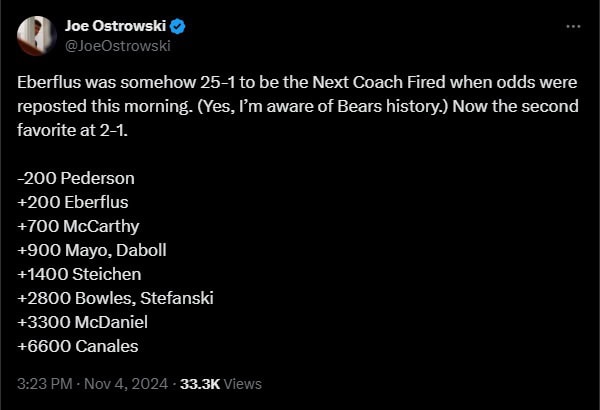Click the words "reposted this morning"

pyautogui.click(x=96, y=106)
